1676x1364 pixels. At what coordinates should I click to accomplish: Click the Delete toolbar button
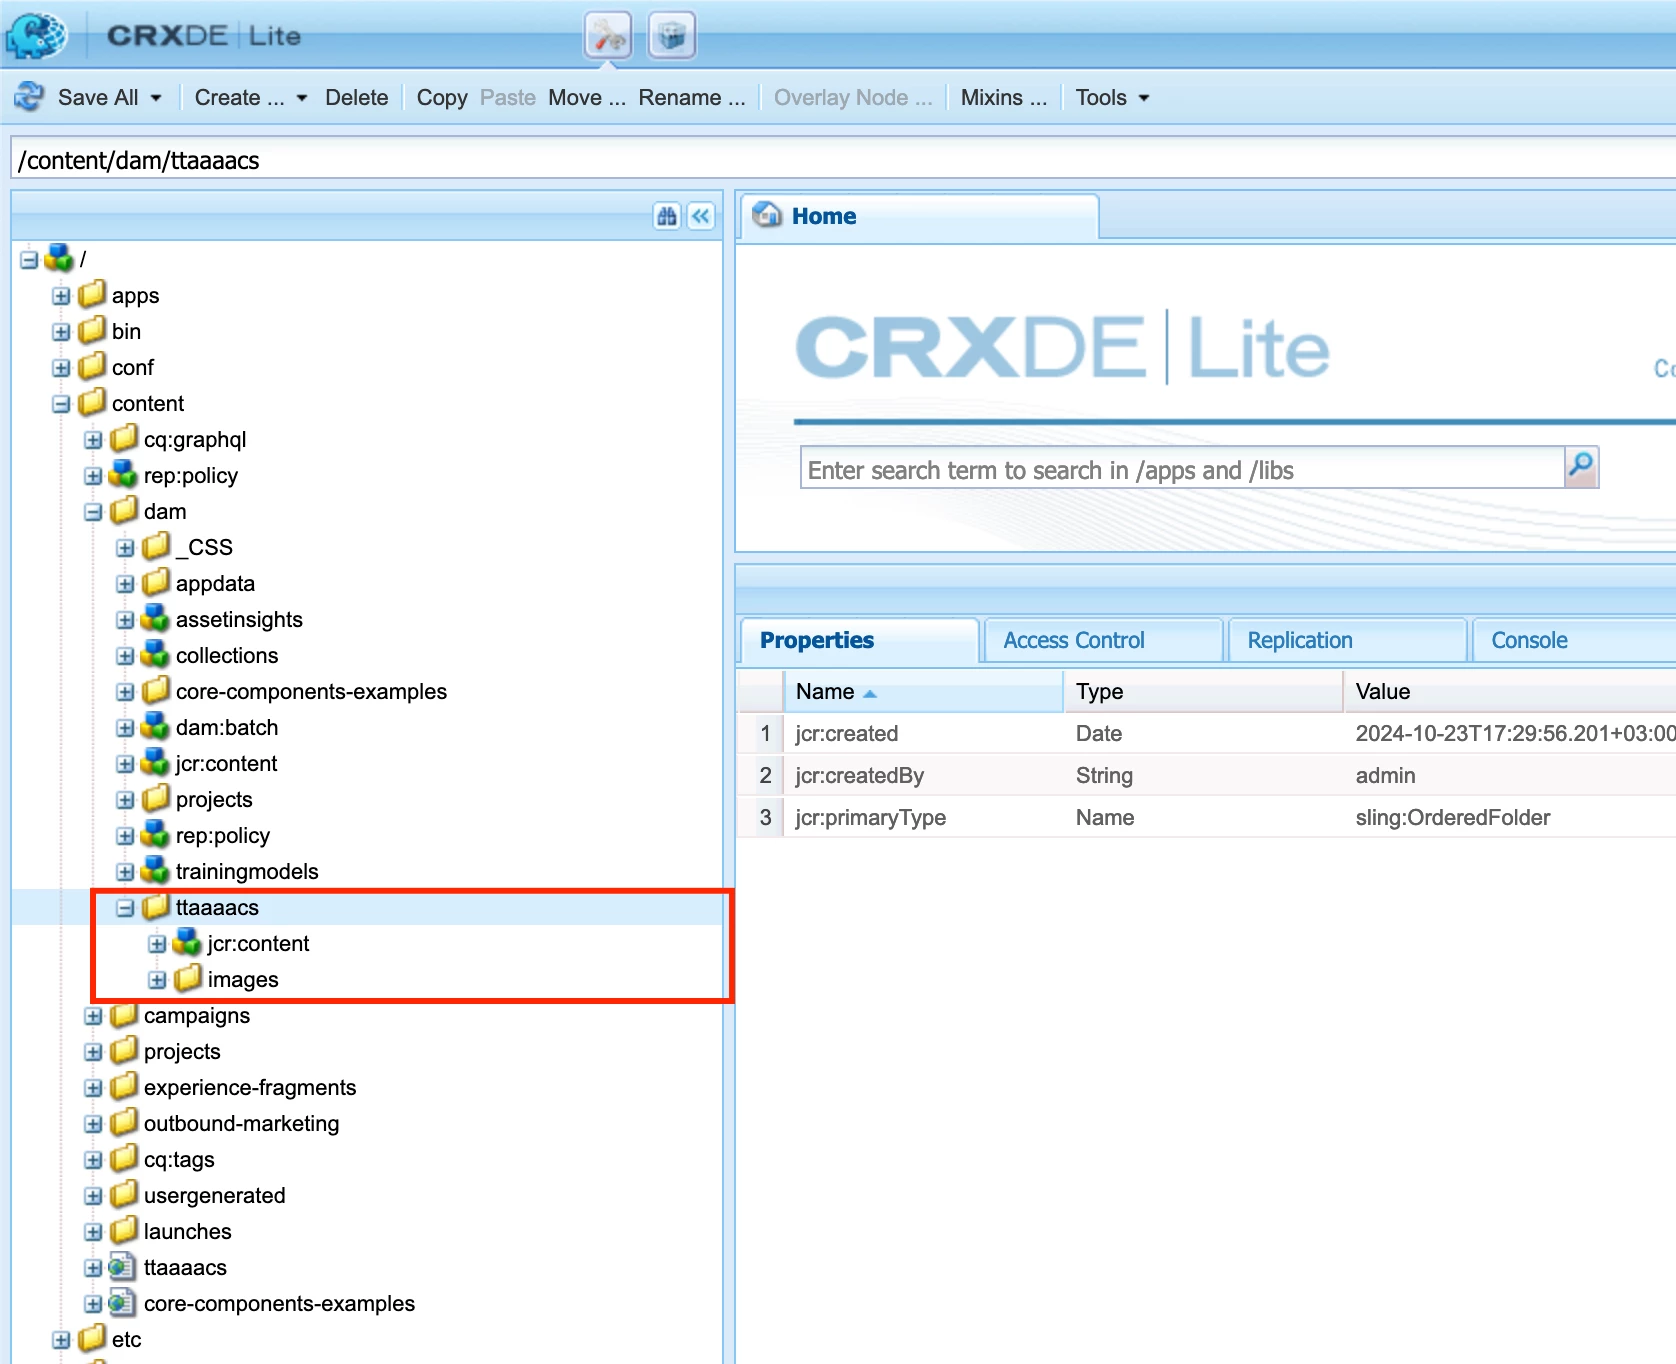point(357,97)
